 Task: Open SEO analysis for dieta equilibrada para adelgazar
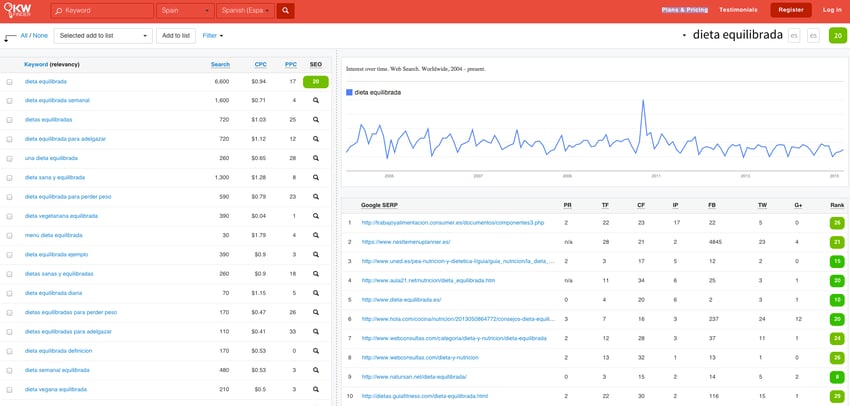[x=315, y=139]
